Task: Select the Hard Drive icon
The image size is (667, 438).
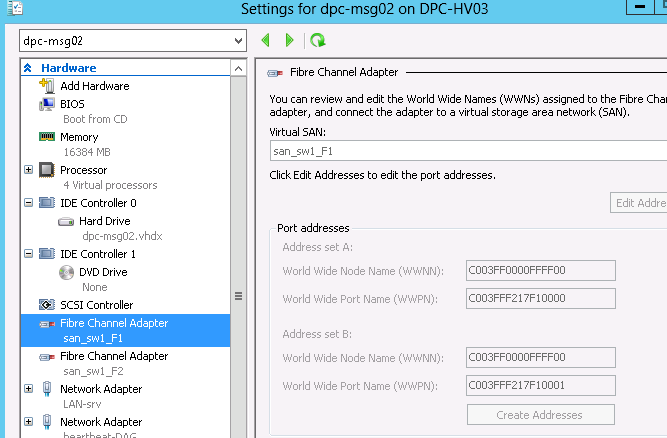Action: [x=66, y=222]
